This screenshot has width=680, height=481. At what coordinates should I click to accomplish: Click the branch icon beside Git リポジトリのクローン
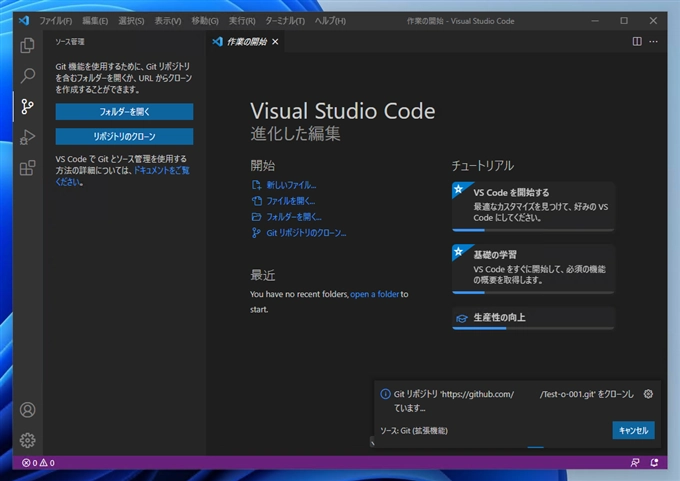[256, 233]
